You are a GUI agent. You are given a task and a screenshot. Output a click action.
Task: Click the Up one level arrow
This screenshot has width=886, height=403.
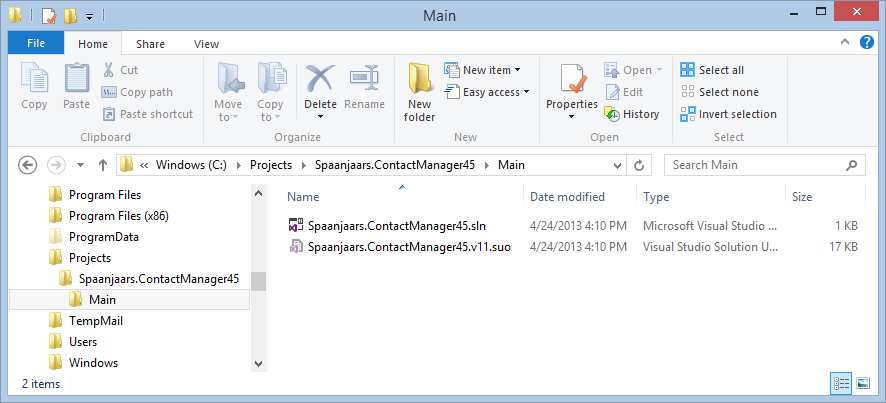pos(102,165)
